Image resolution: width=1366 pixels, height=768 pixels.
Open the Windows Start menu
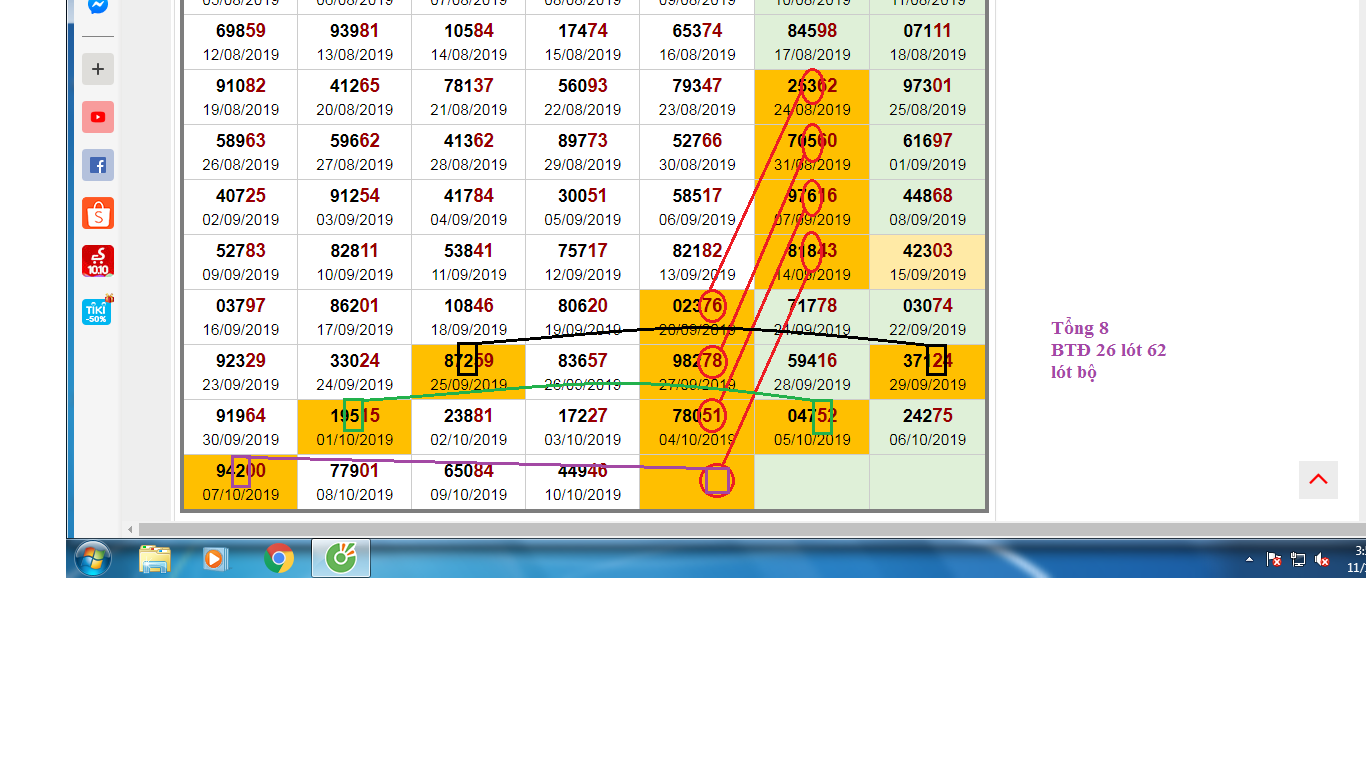click(92, 558)
